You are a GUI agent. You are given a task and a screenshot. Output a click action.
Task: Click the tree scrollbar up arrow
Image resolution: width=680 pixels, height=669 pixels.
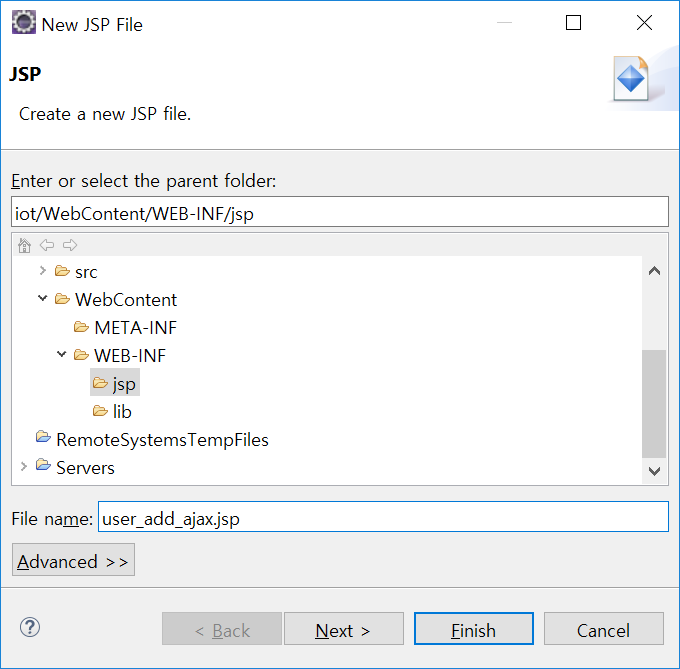654,271
